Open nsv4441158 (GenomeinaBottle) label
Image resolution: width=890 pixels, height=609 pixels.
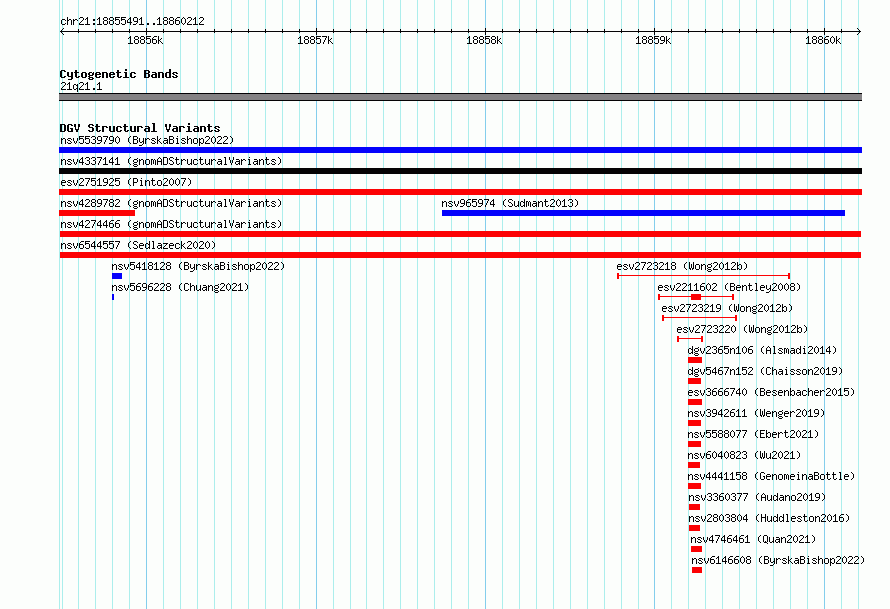(x=771, y=476)
